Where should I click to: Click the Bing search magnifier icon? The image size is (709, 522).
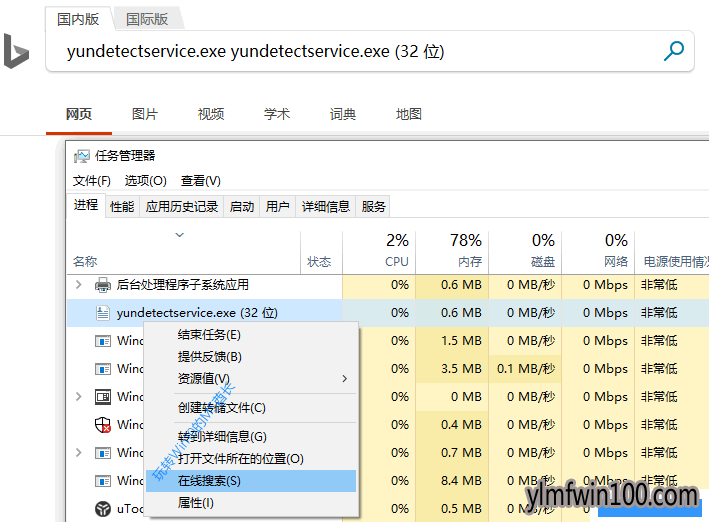point(673,51)
